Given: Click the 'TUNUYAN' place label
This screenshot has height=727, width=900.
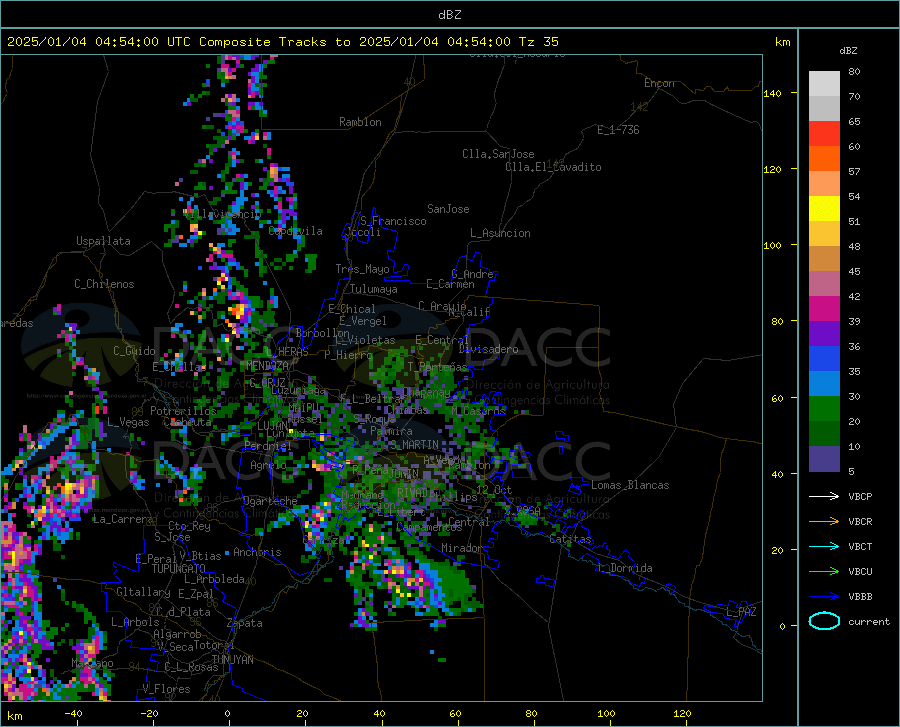Looking at the screenshot, I should [232, 660].
